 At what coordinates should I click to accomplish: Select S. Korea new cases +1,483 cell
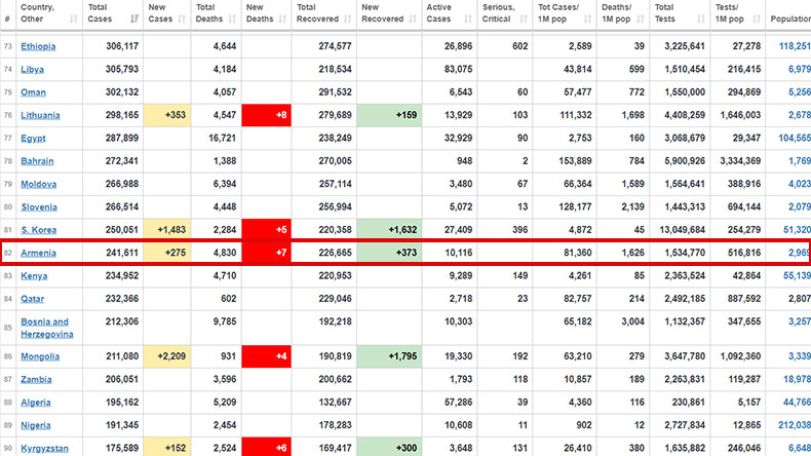click(167, 230)
